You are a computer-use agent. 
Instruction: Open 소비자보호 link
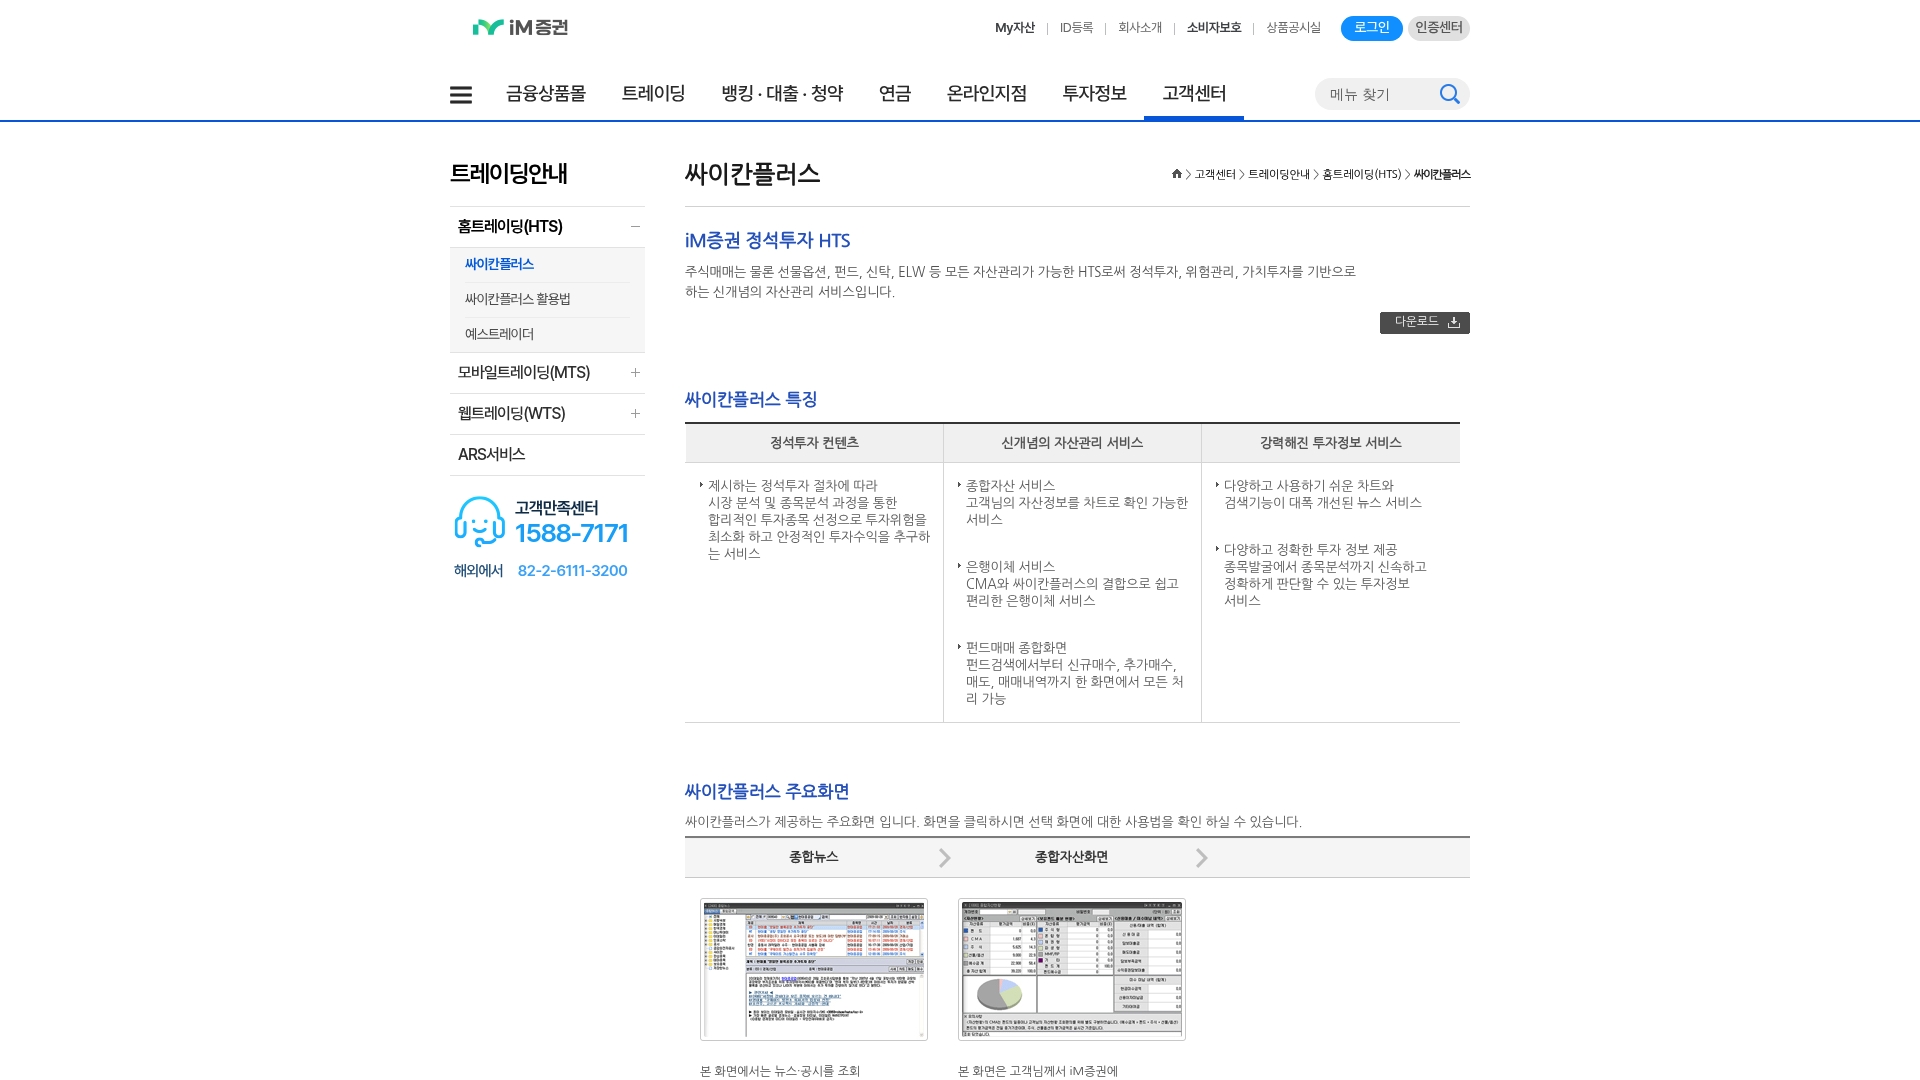point(1214,28)
